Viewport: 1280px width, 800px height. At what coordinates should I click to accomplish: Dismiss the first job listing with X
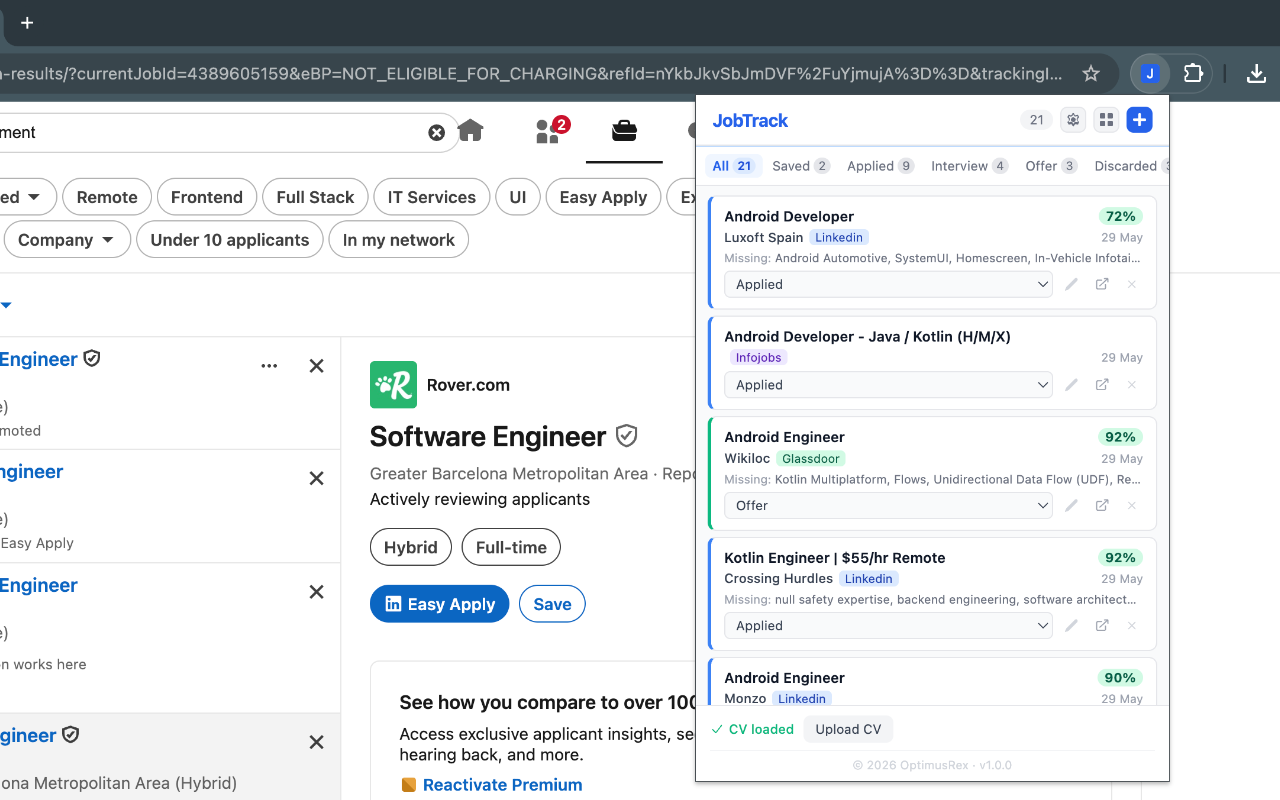pyautogui.click(x=316, y=366)
